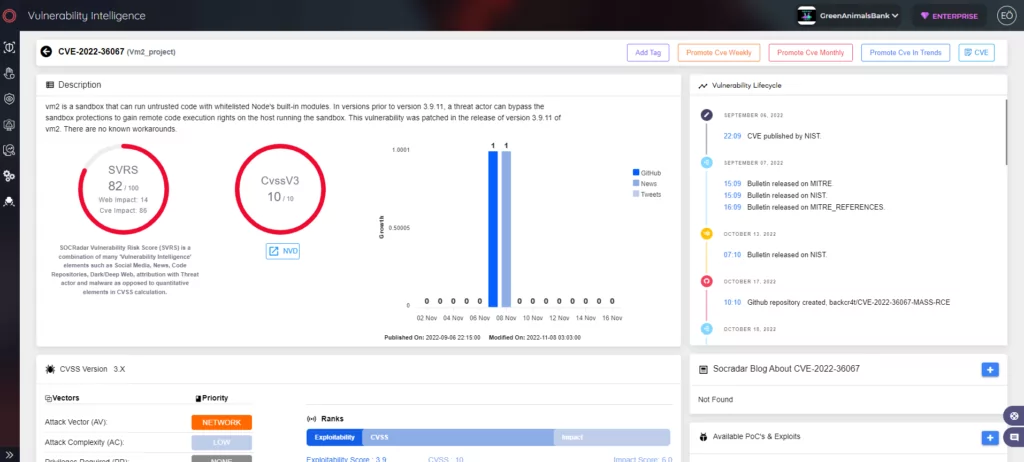Image resolution: width=1024 pixels, height=462 pixels.
Task: Select the Impact rank bar segment
Action: pyautogui.click(x=611, y=437)
